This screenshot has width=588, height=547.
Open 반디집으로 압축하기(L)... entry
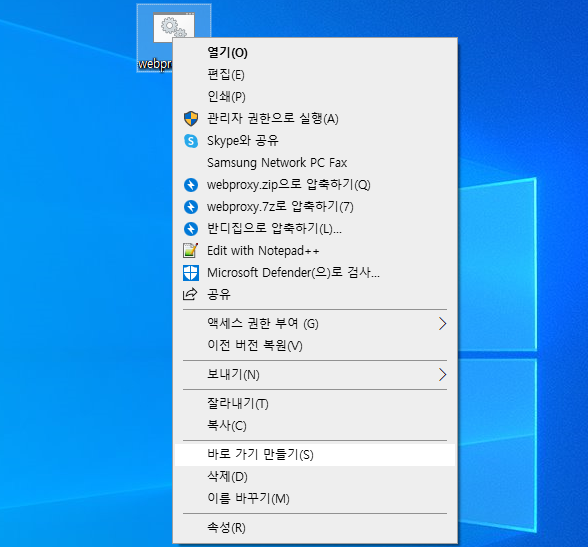[315, 229]
